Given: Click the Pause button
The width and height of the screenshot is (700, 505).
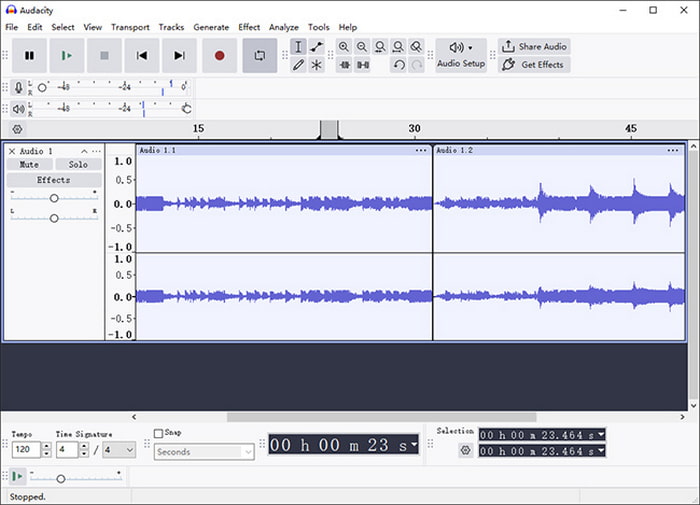Looking at the screenshot, I should [29, 55].
